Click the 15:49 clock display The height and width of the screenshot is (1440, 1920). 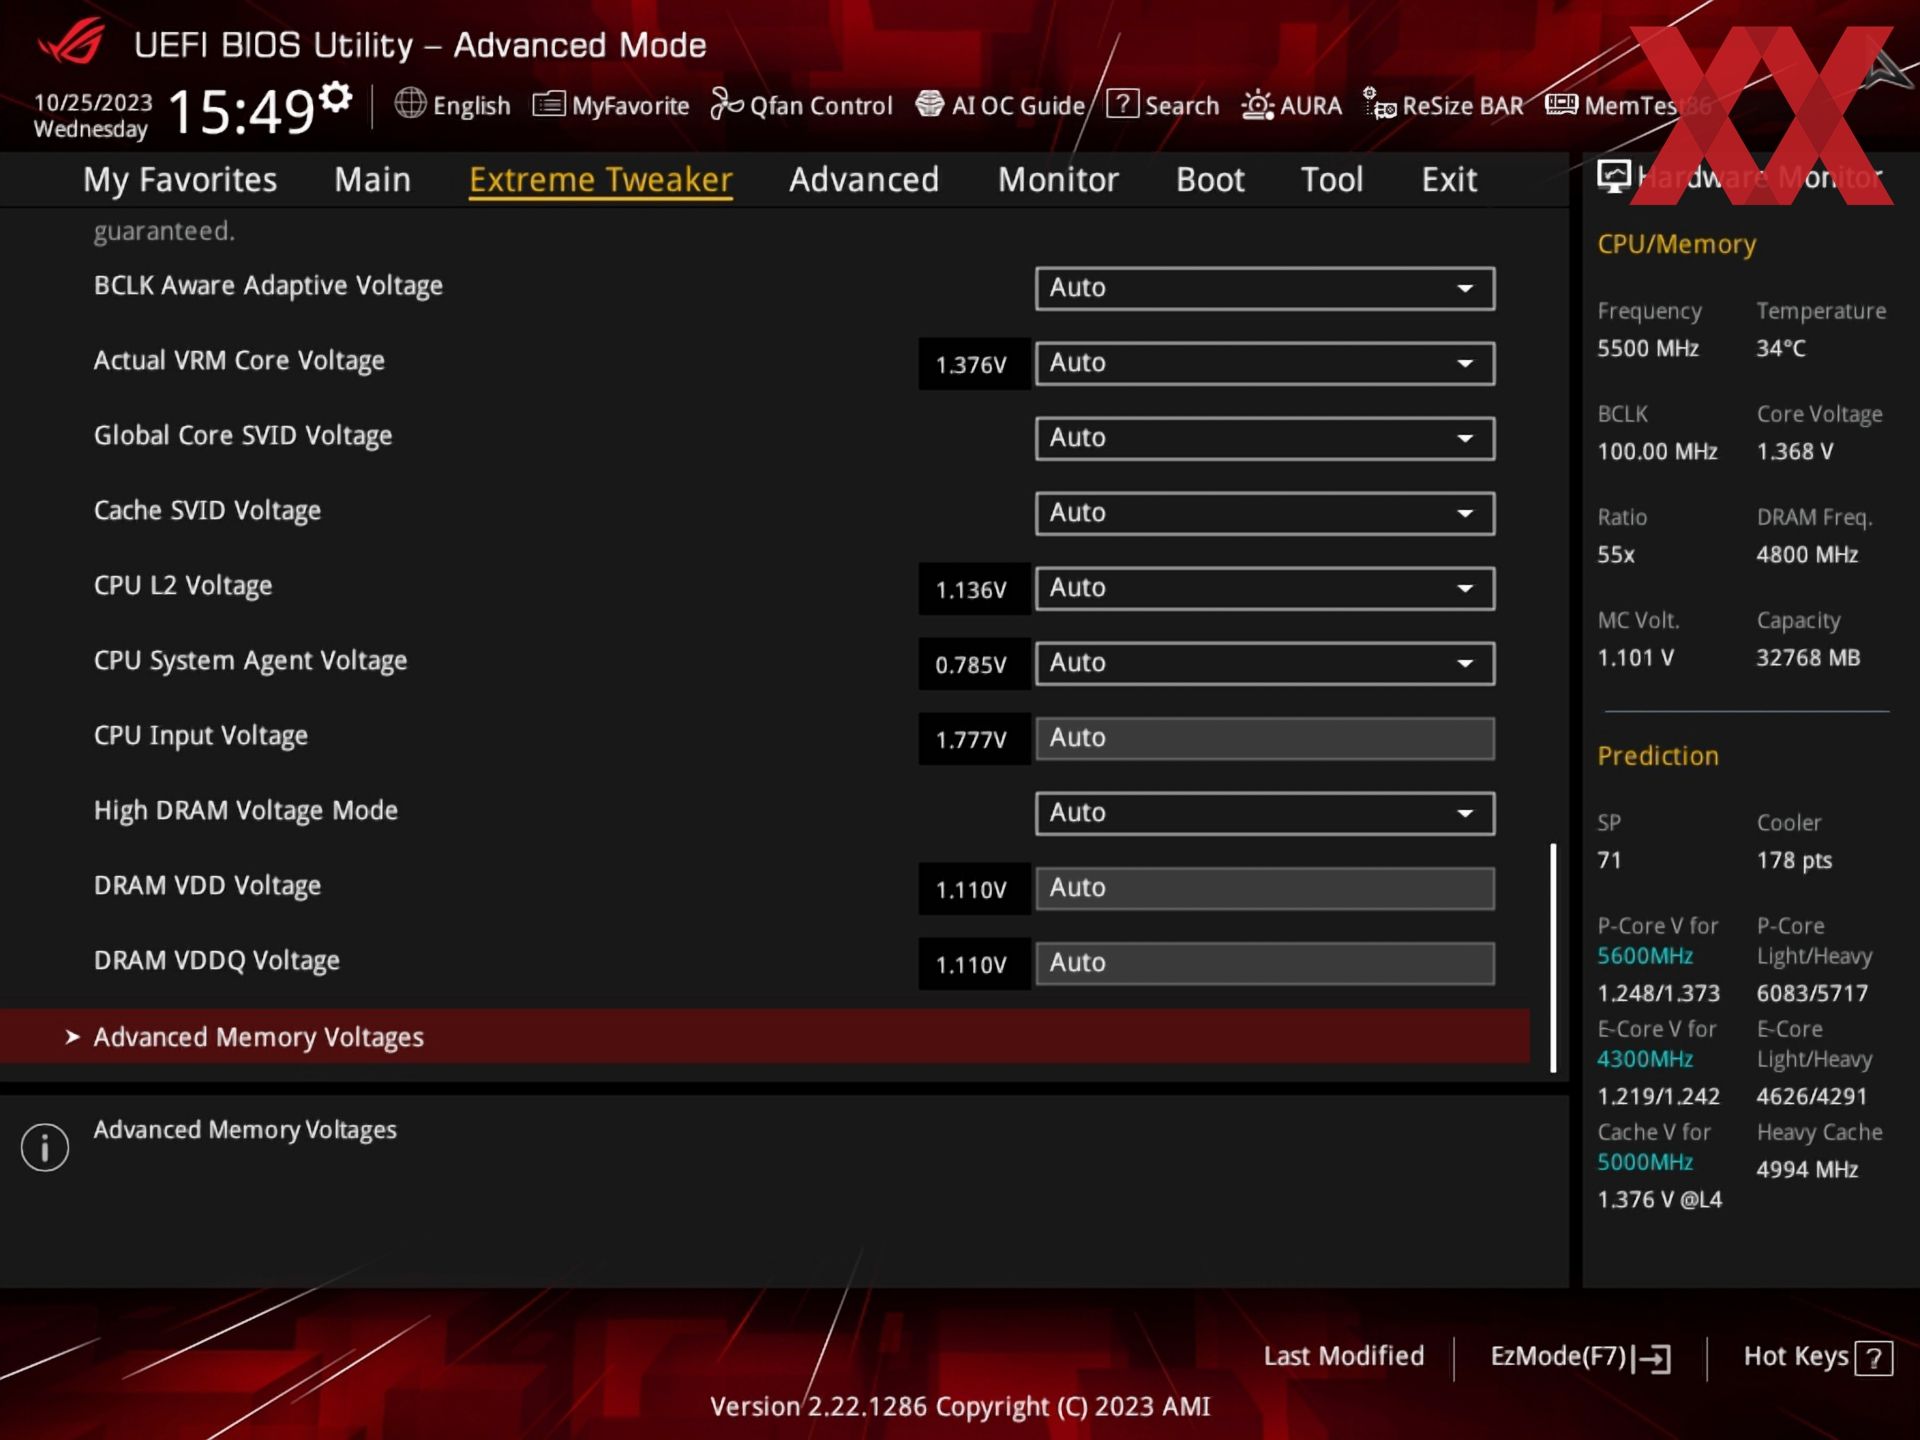(x=241, y=111)
